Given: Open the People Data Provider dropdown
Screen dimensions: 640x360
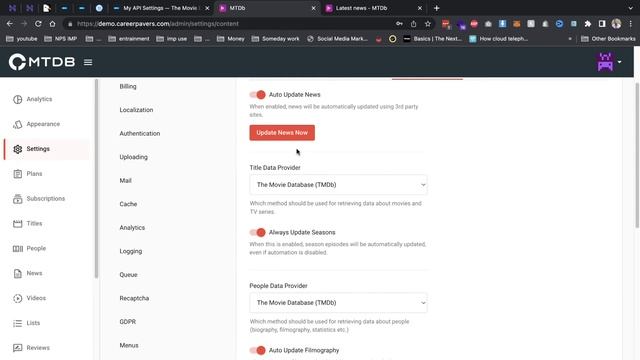Looking at the screenshot, I should [338, 303].
